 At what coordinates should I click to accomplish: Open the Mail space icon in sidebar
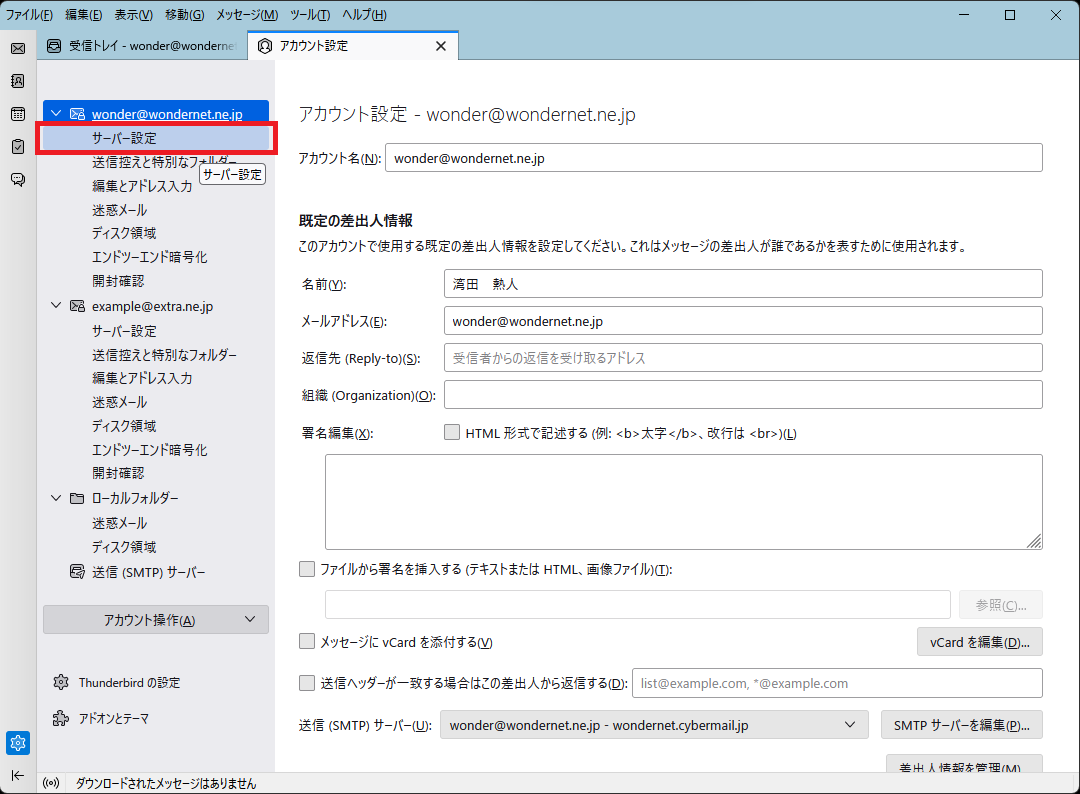coord(18,48)
